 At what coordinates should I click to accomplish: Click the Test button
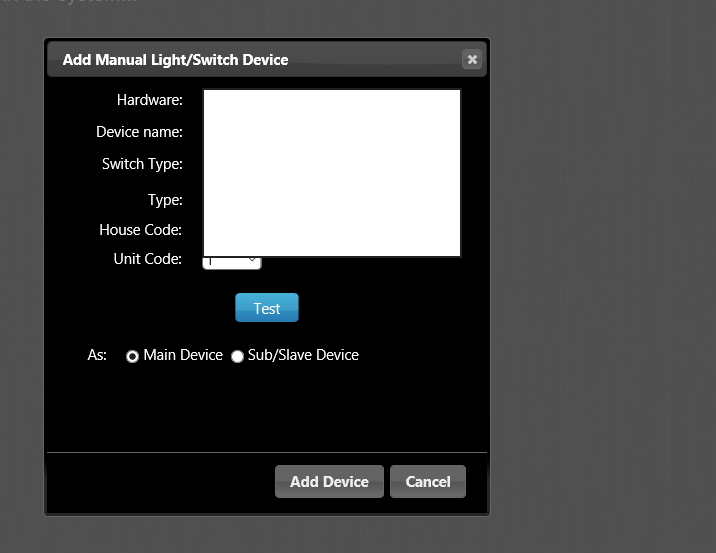pos(267,308)
